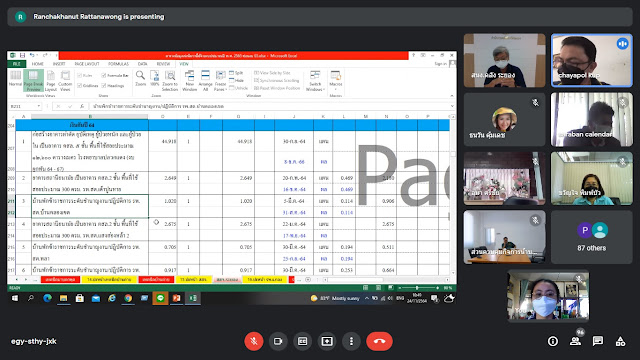Select Page Break Preview view
This screenshot has height=360, width=640.
[x=33, y=80]
